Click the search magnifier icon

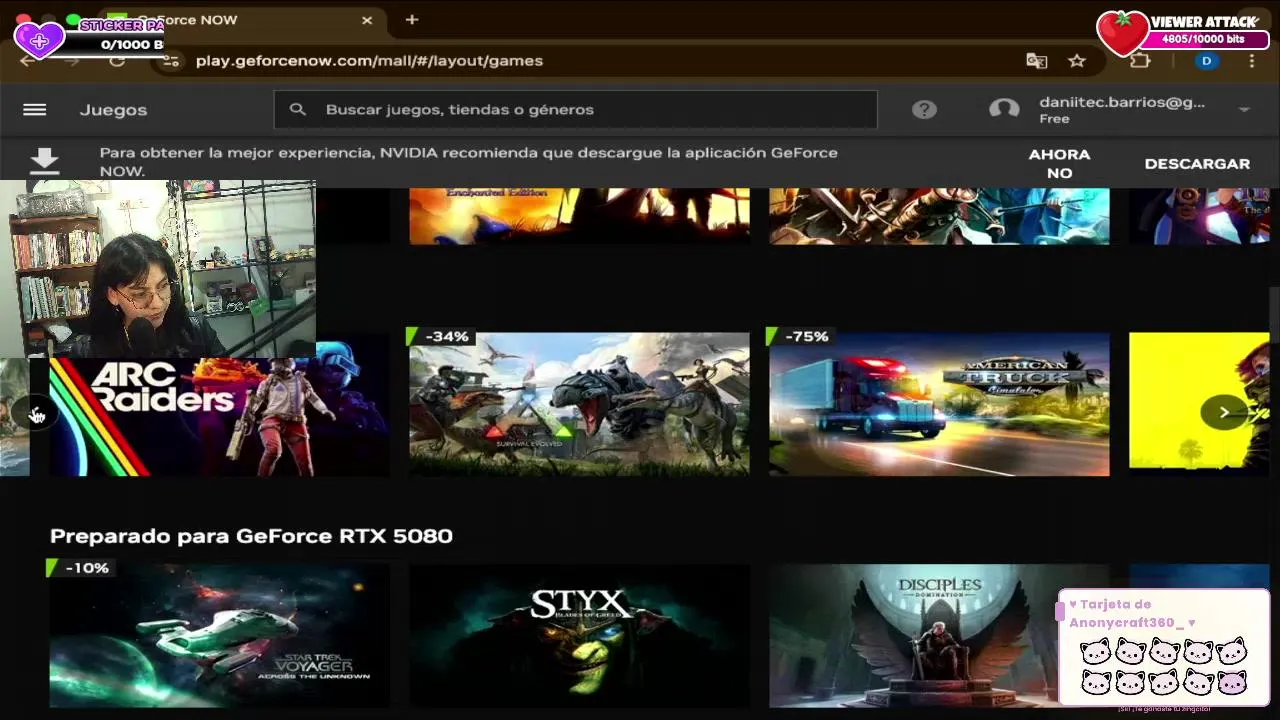point(297,109)
